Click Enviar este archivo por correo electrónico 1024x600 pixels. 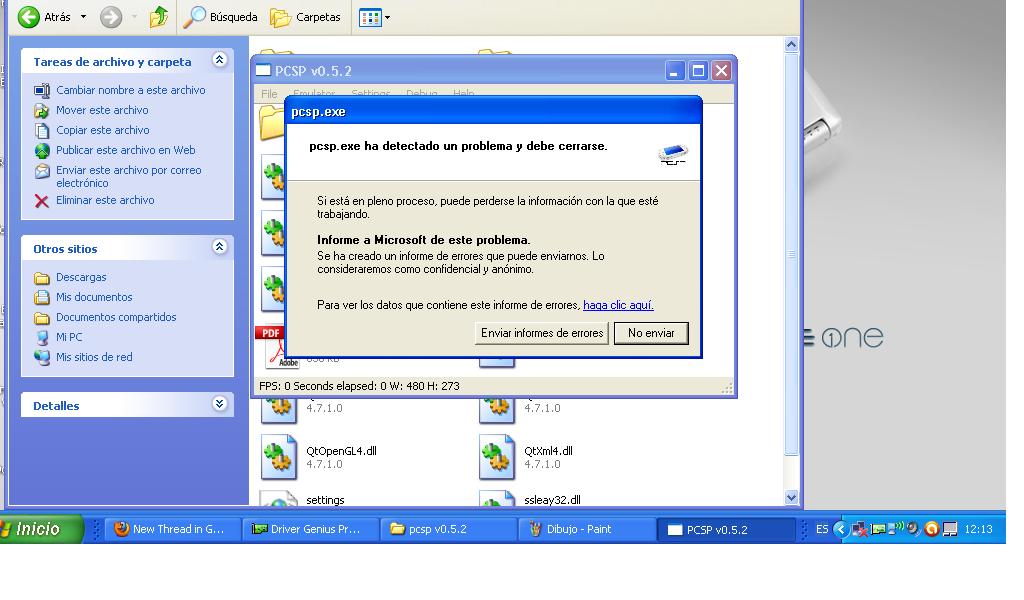[x=129, y=176]
